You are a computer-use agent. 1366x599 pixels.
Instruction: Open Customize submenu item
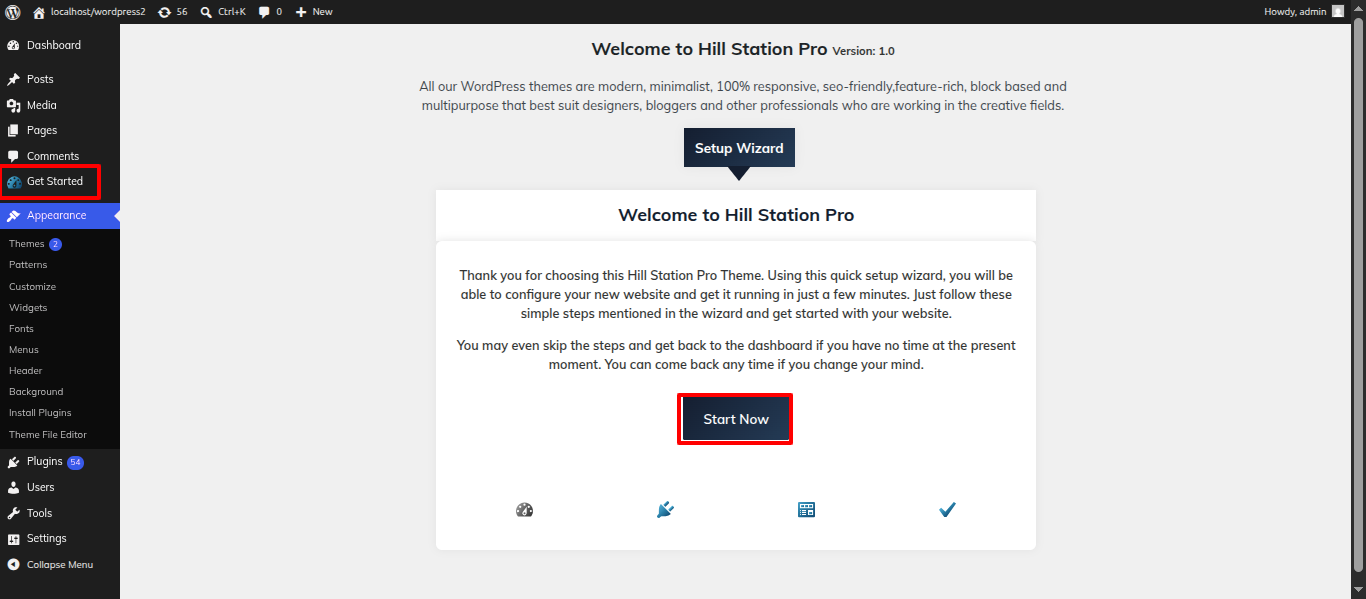tap(32, 287)
